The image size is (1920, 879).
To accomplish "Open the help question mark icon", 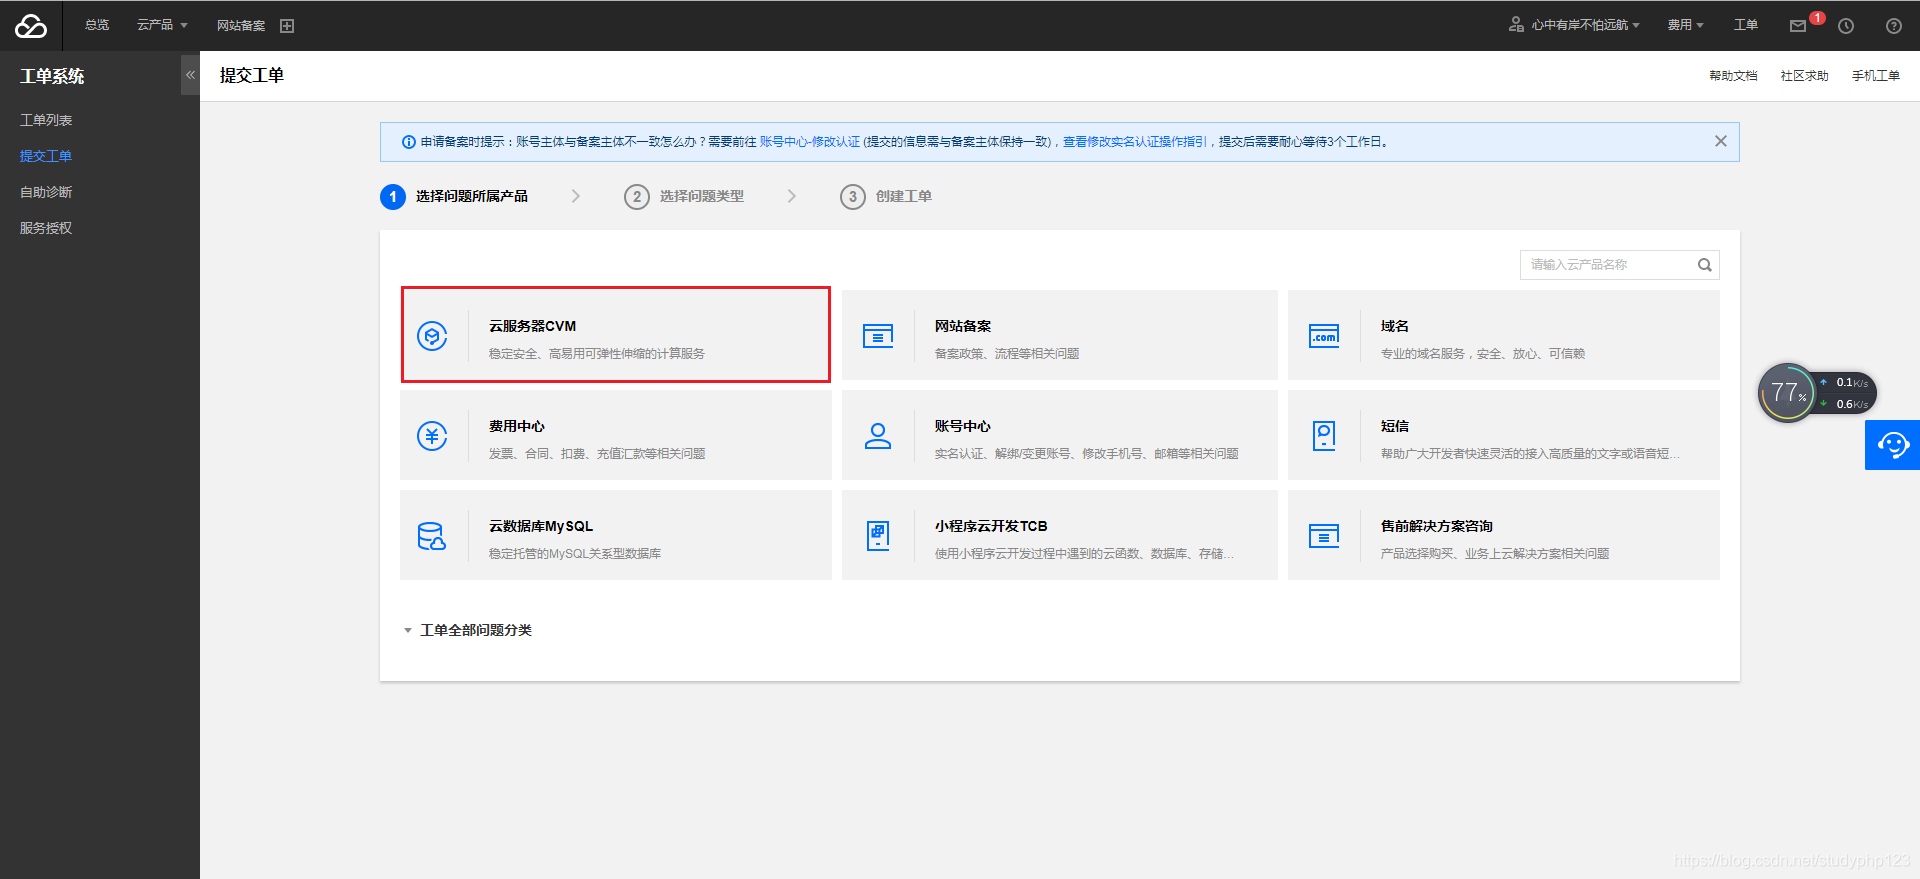I will click(x=1894, y=26).
